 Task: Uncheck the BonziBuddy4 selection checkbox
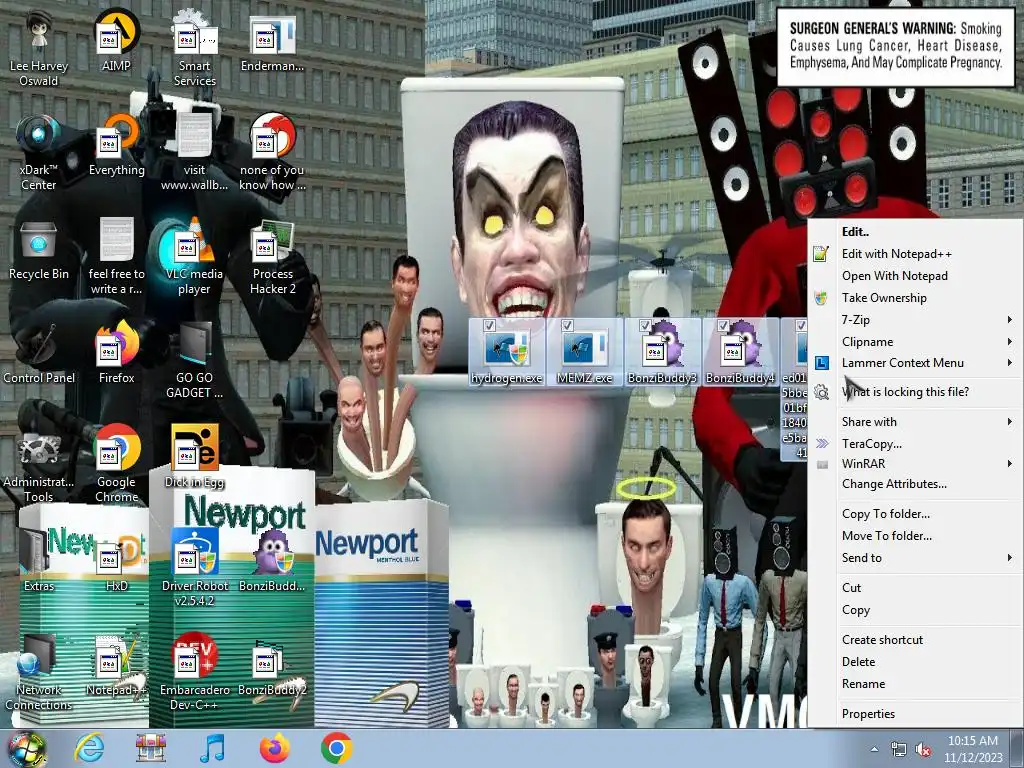[x=723, y=325]
